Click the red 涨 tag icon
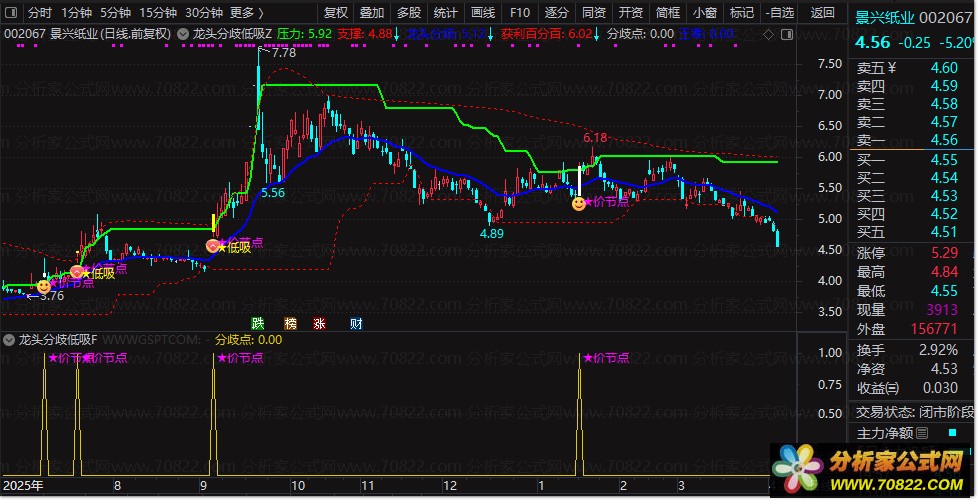Screen dimensions: 980x501 (319, 324)
